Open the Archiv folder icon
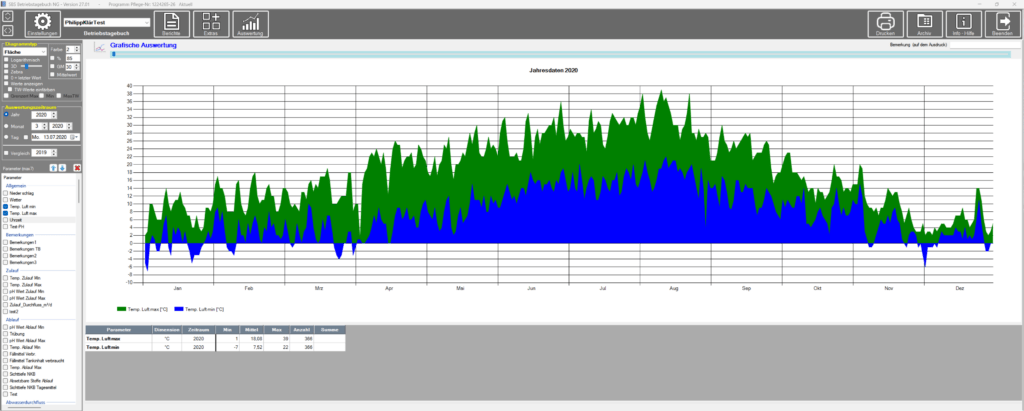Screen dimensions: 1024x411 pos(924,24)
